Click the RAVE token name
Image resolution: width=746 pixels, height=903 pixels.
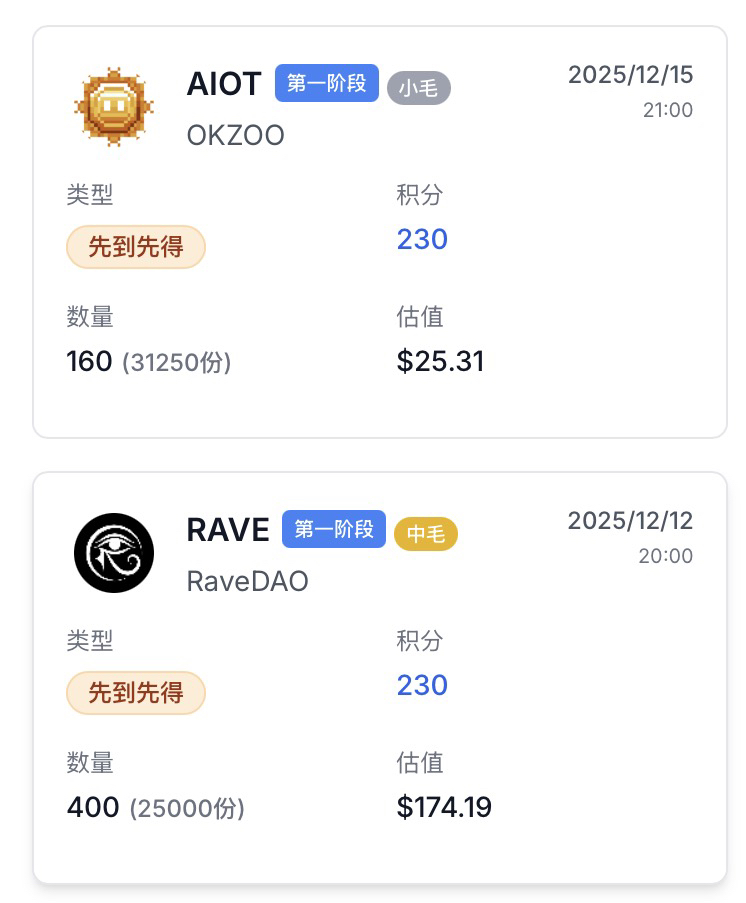228,530
